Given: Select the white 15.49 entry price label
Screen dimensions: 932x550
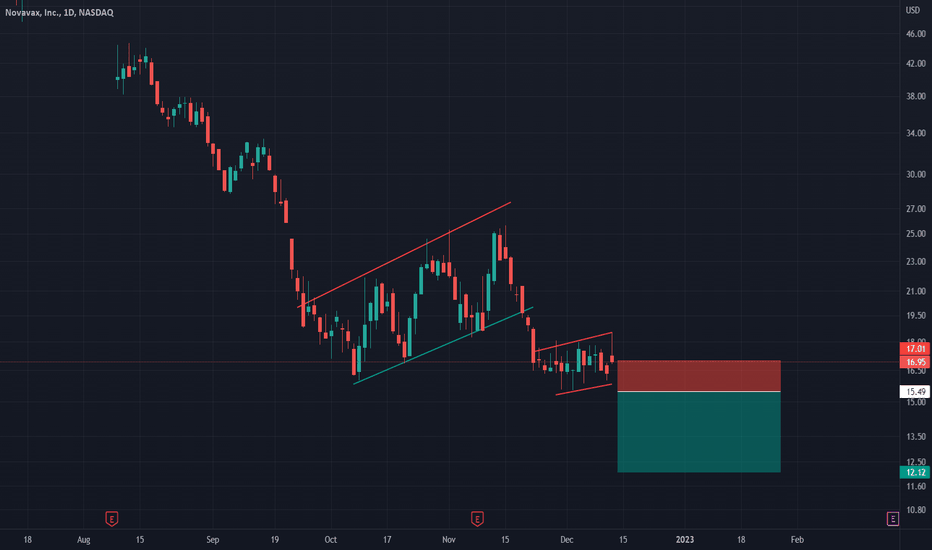Looking at the screenshot, I should click(915, 391).
